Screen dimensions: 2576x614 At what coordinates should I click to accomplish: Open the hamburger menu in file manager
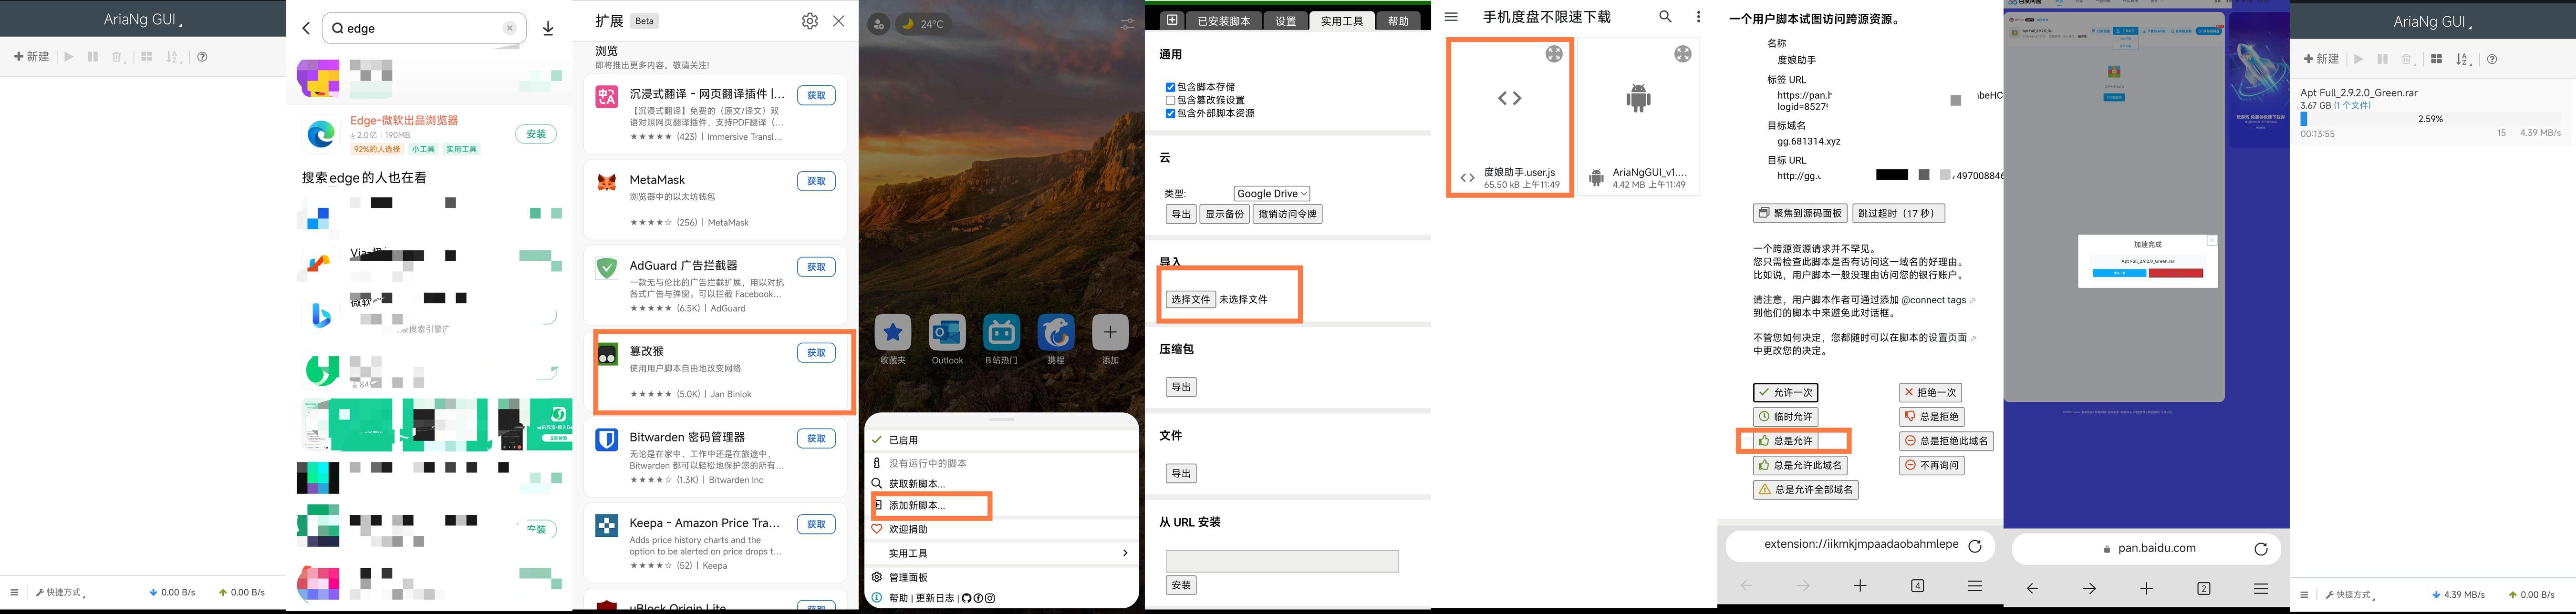1451,17
